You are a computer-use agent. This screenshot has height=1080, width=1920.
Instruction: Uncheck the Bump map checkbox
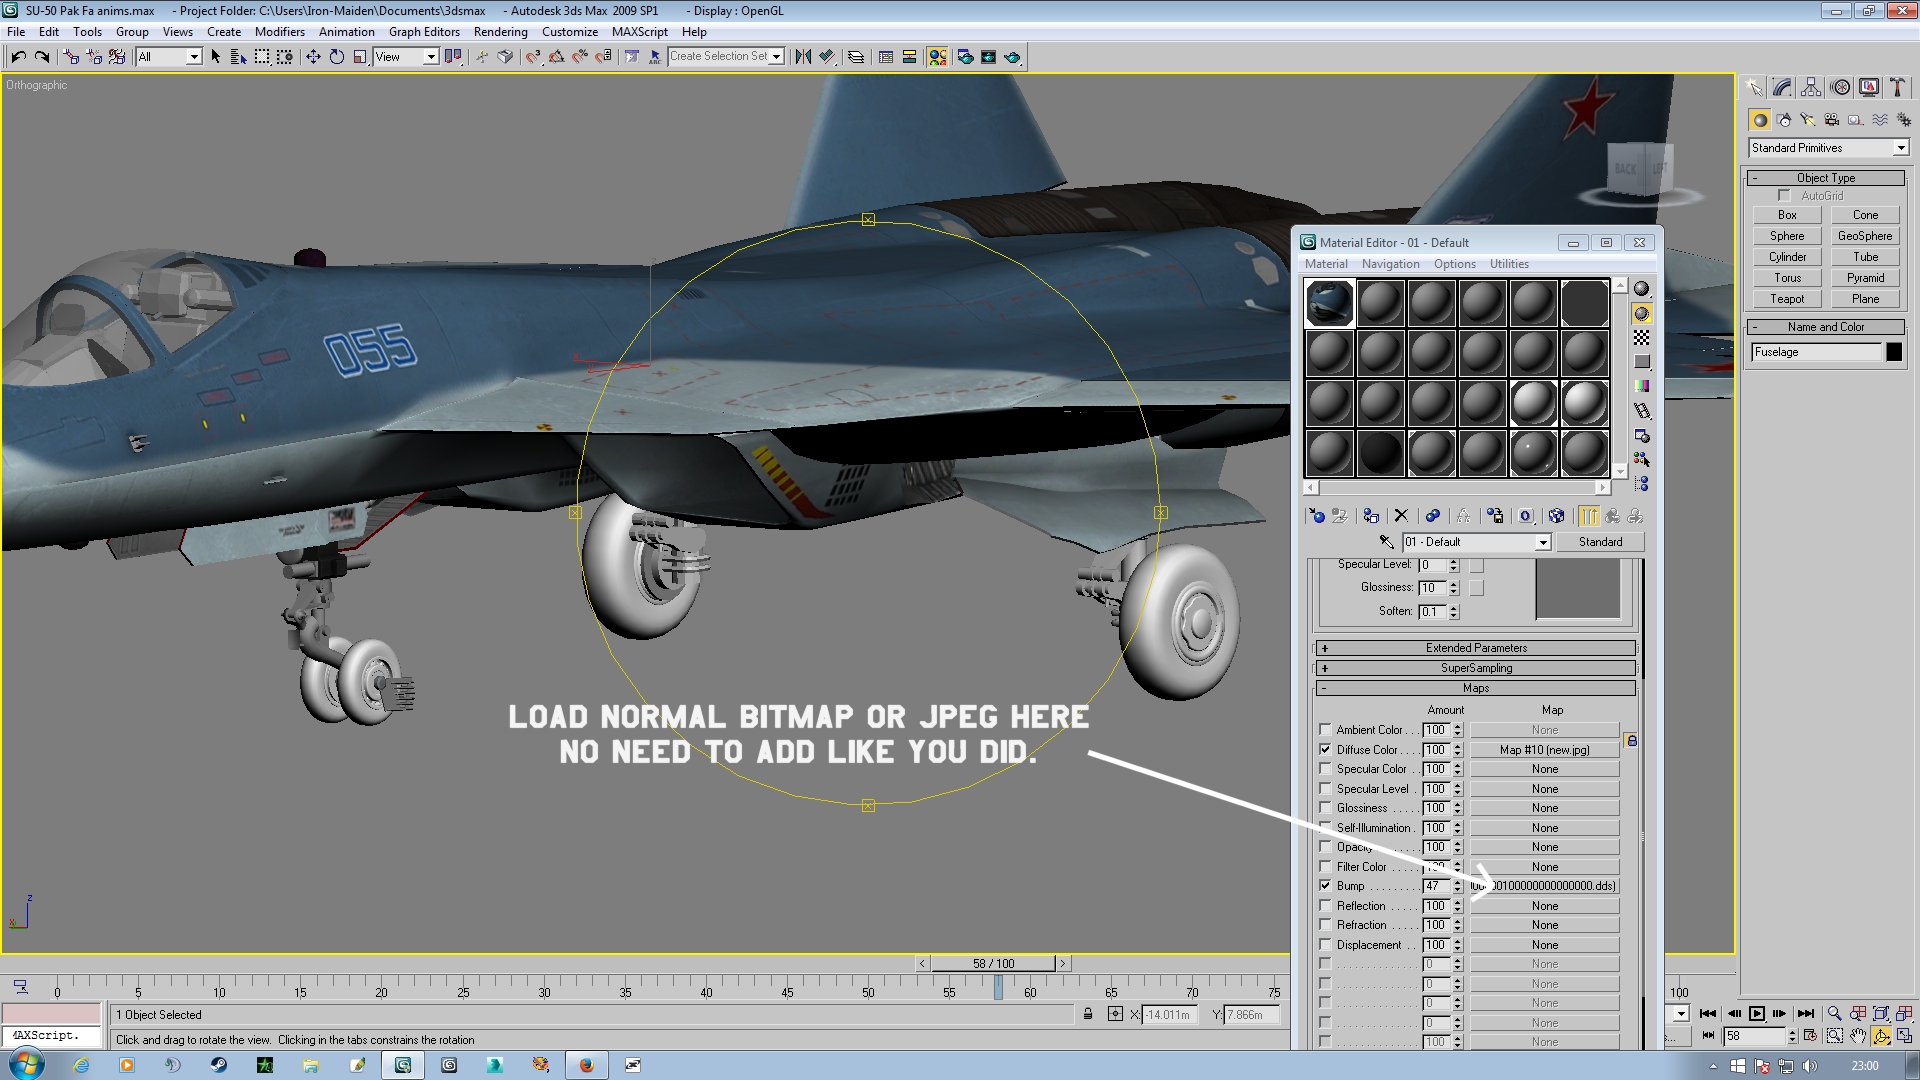point(1325,886)
